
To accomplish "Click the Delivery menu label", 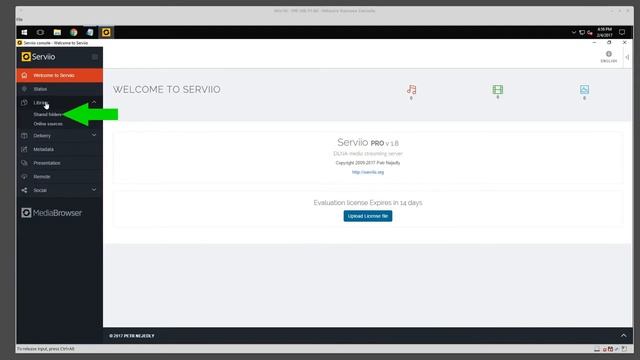I will (x=42, y=136).
